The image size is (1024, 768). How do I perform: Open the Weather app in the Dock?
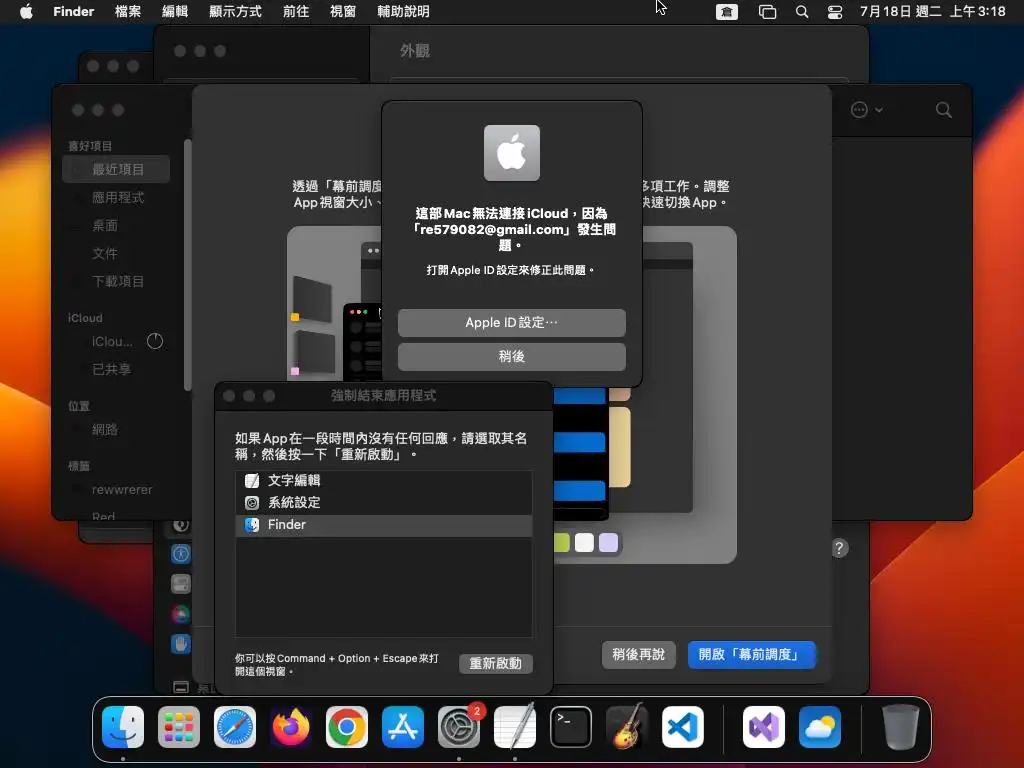(x=820, y=727)
